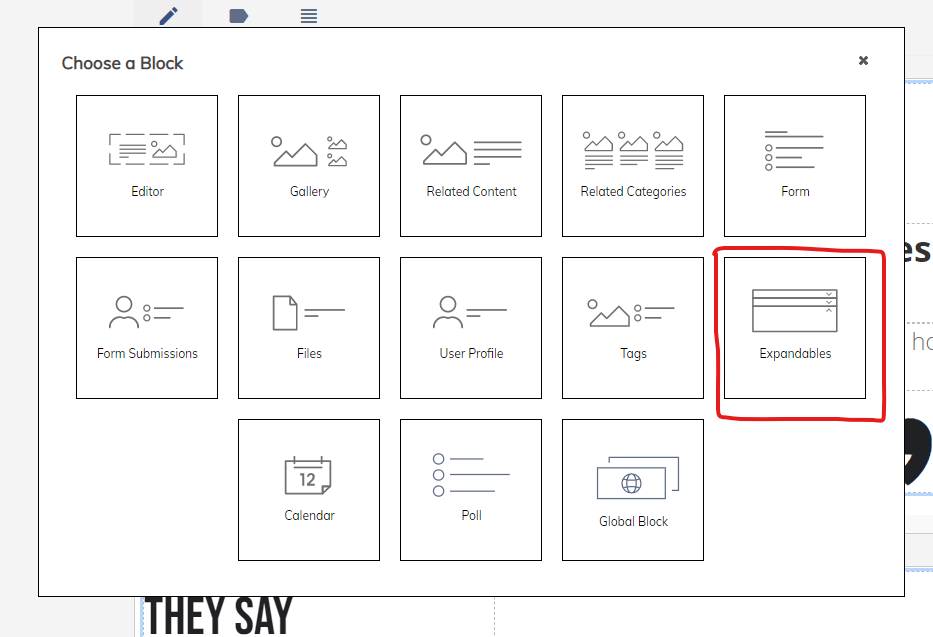
Task: Insert the User Profile block
Action: [x=471, y=328]
